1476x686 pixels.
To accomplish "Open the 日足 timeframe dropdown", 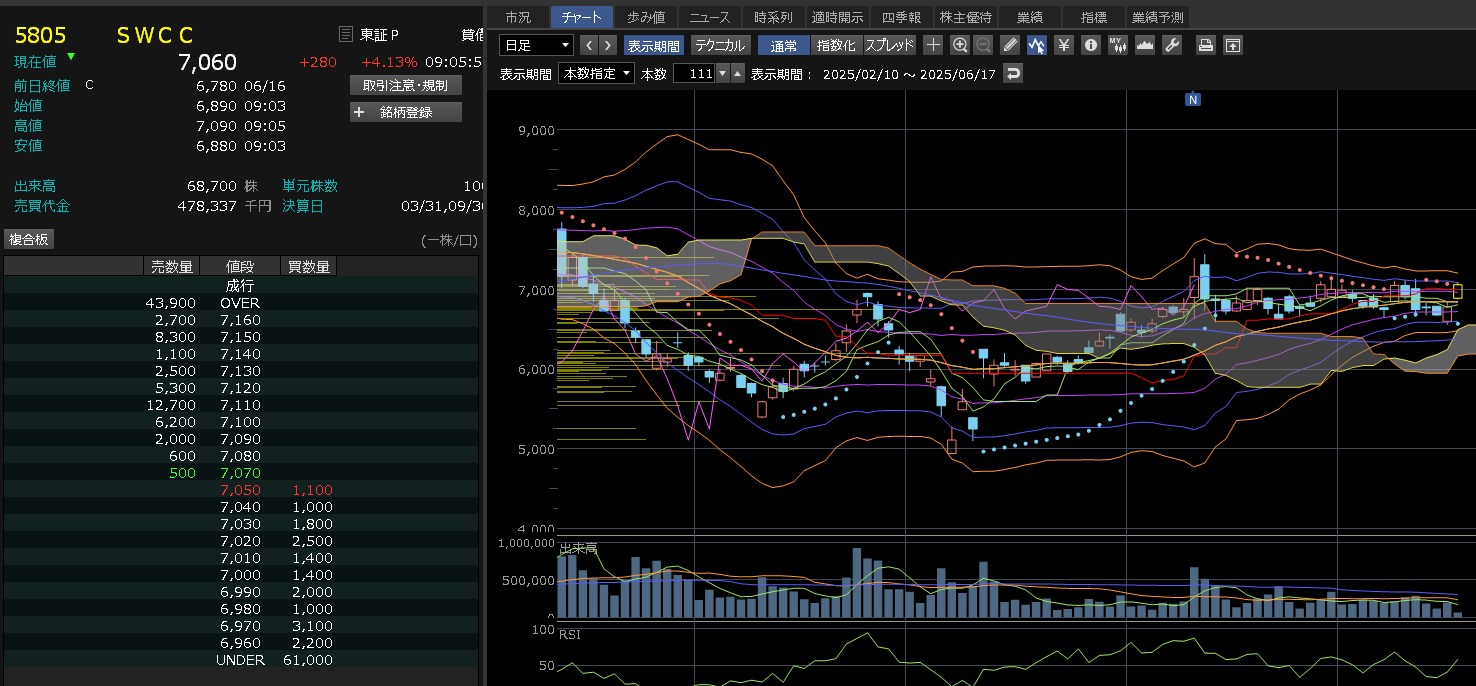I will coord(536,45).
